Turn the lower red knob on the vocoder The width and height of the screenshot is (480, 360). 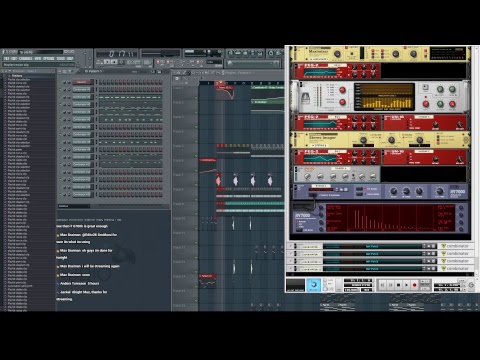pyautogui.click(x=343, y=102)
